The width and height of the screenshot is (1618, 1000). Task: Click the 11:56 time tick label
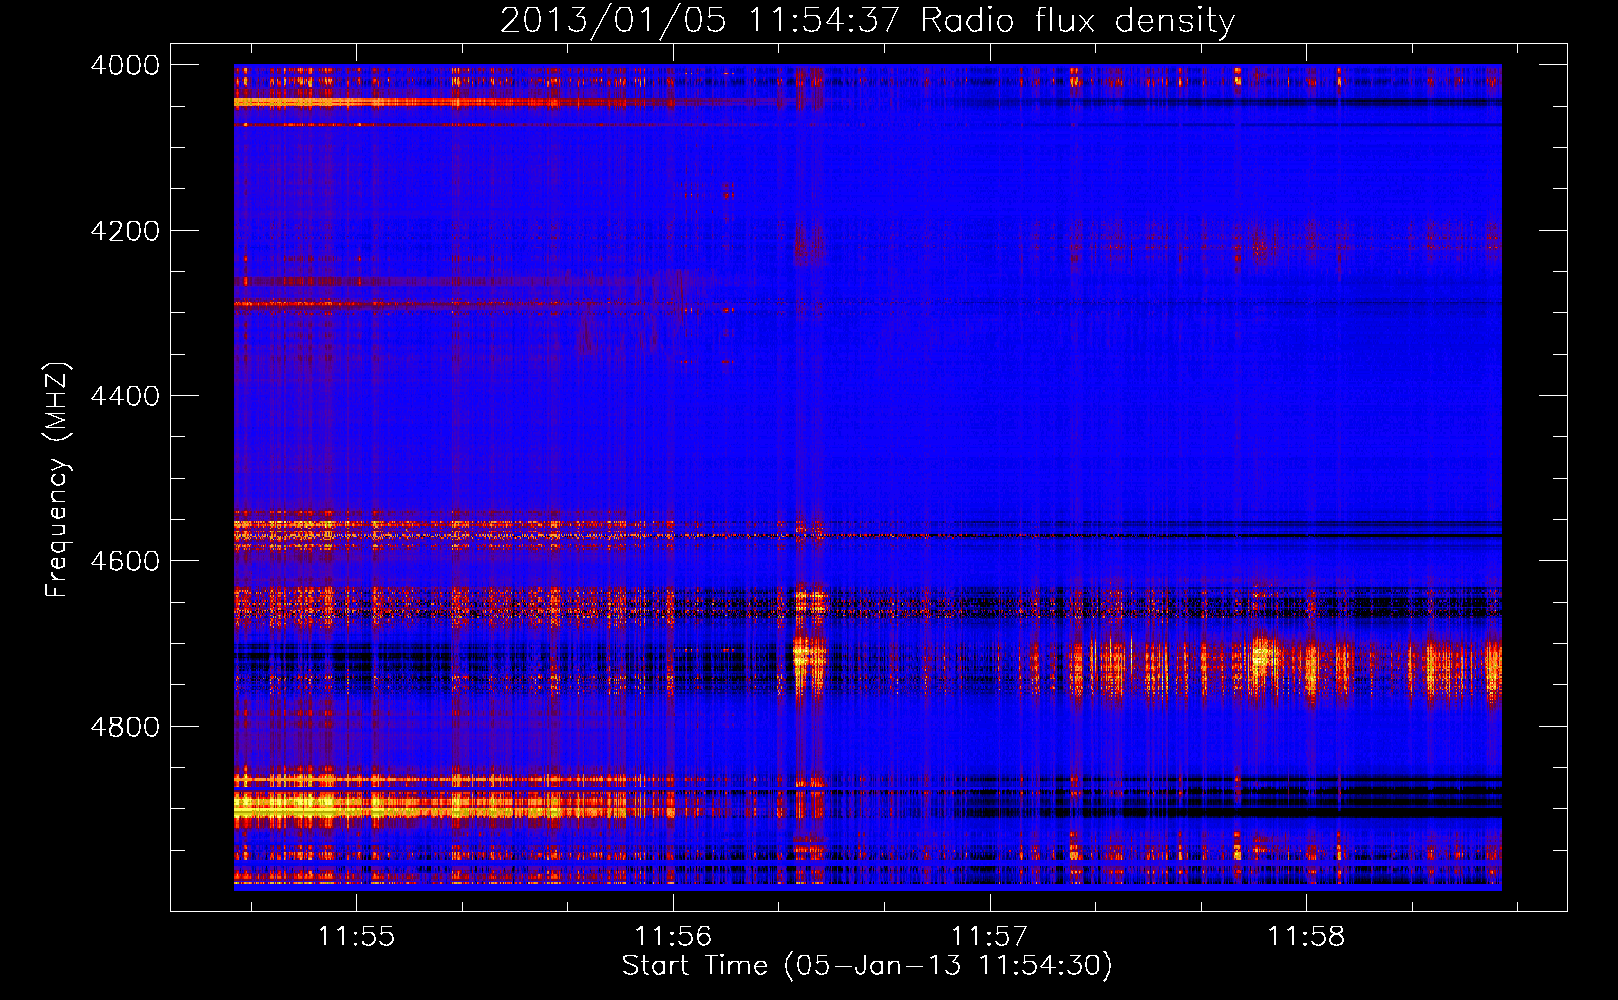[x=673, y=937]
